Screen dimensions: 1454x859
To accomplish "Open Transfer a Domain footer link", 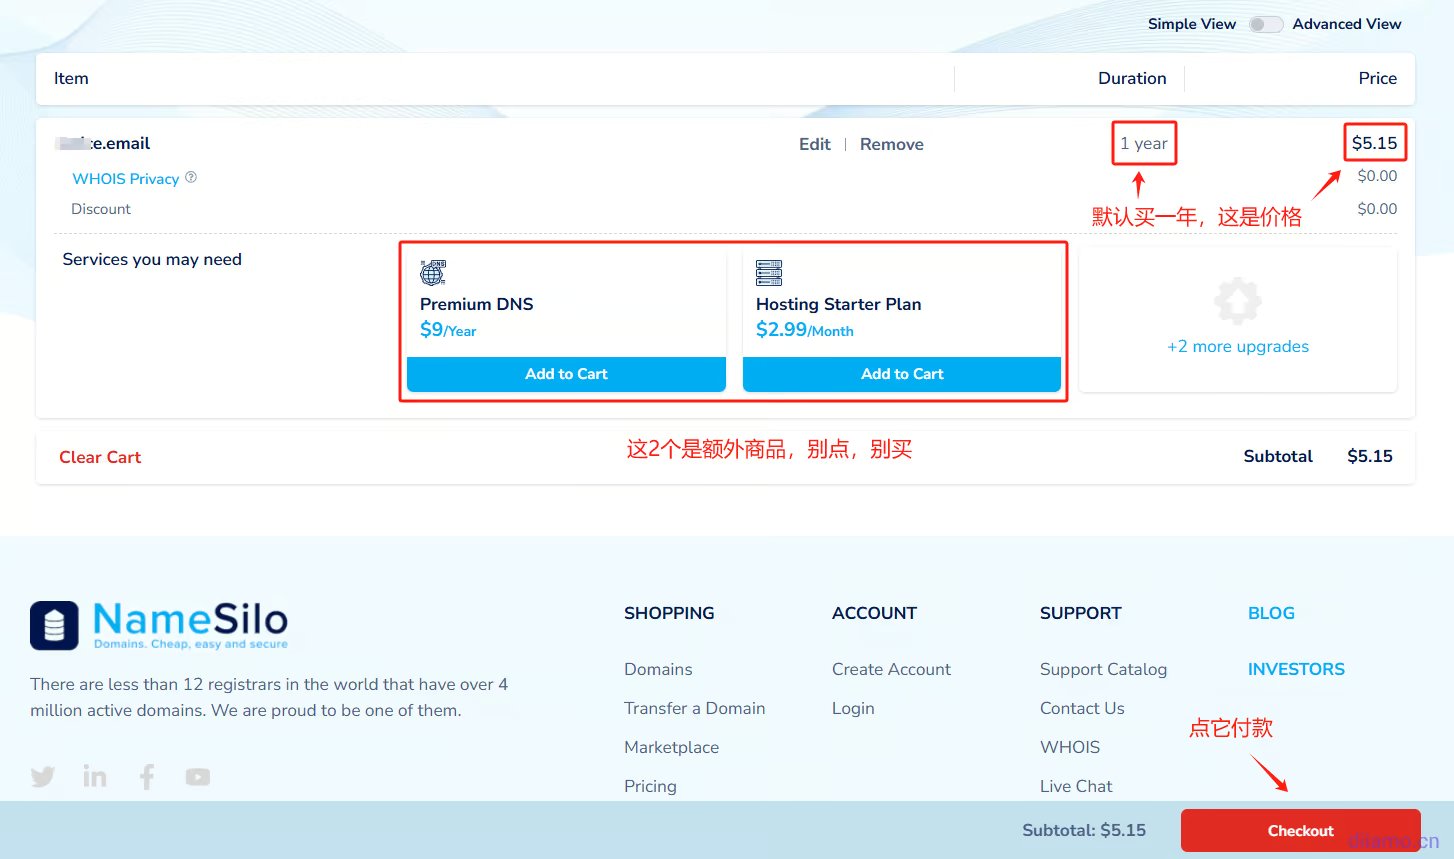I will [x=694, y=708].
